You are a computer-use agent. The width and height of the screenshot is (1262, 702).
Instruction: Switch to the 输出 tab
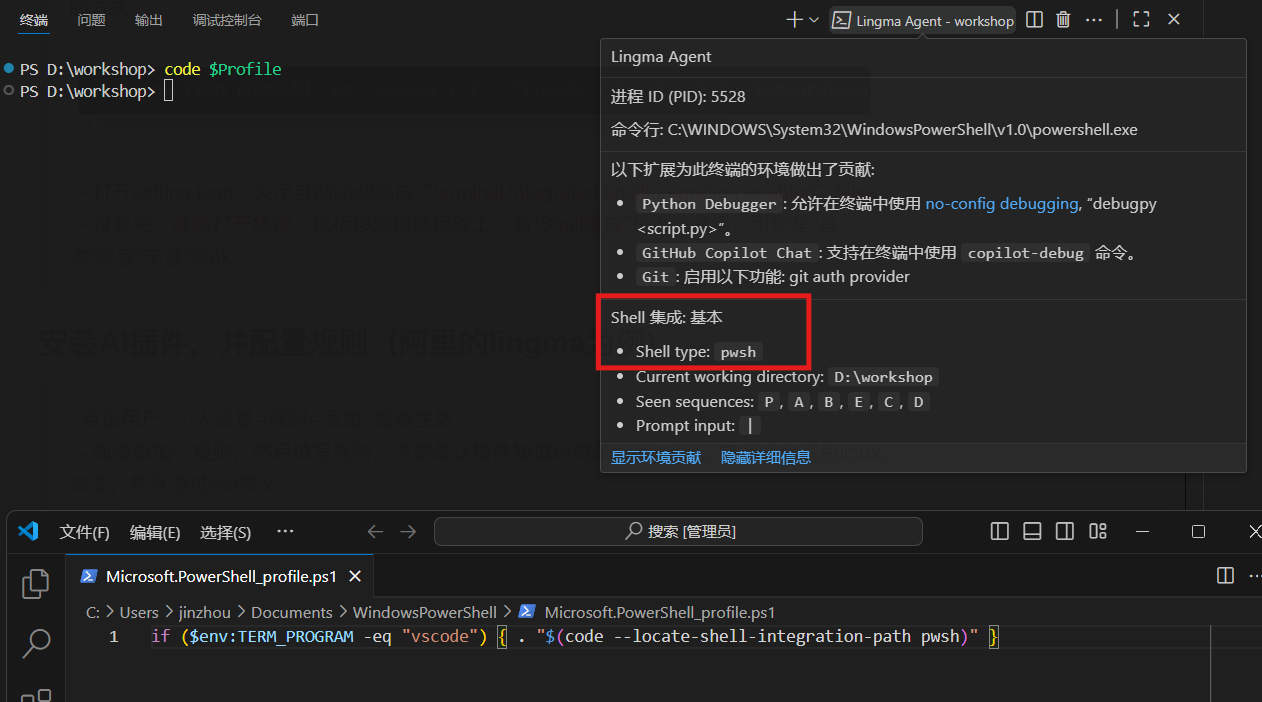(x=148, y=19)
